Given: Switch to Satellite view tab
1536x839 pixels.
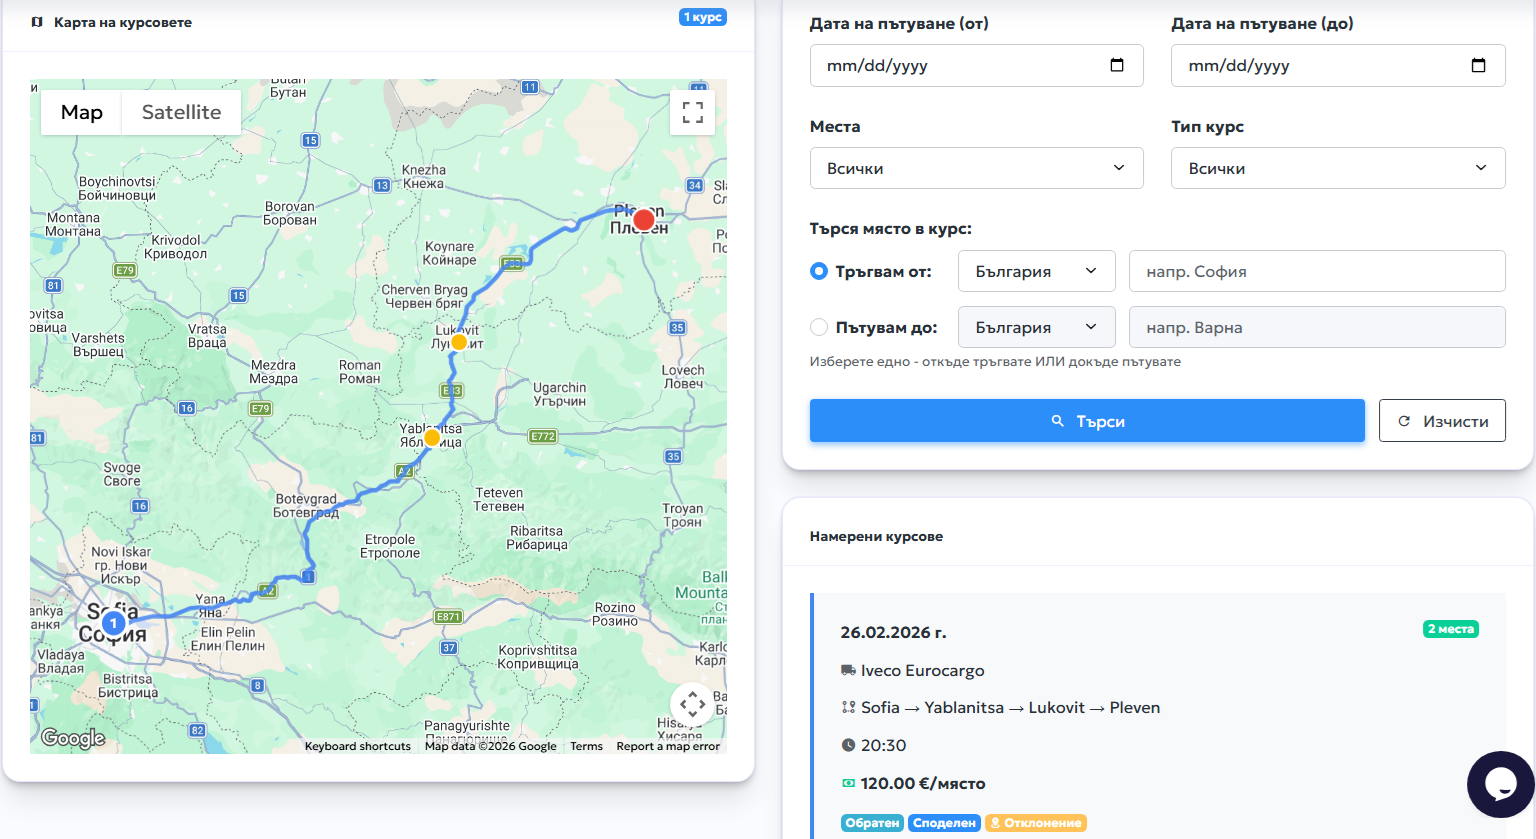Looking at the screenshot, I should pos(181,112).
